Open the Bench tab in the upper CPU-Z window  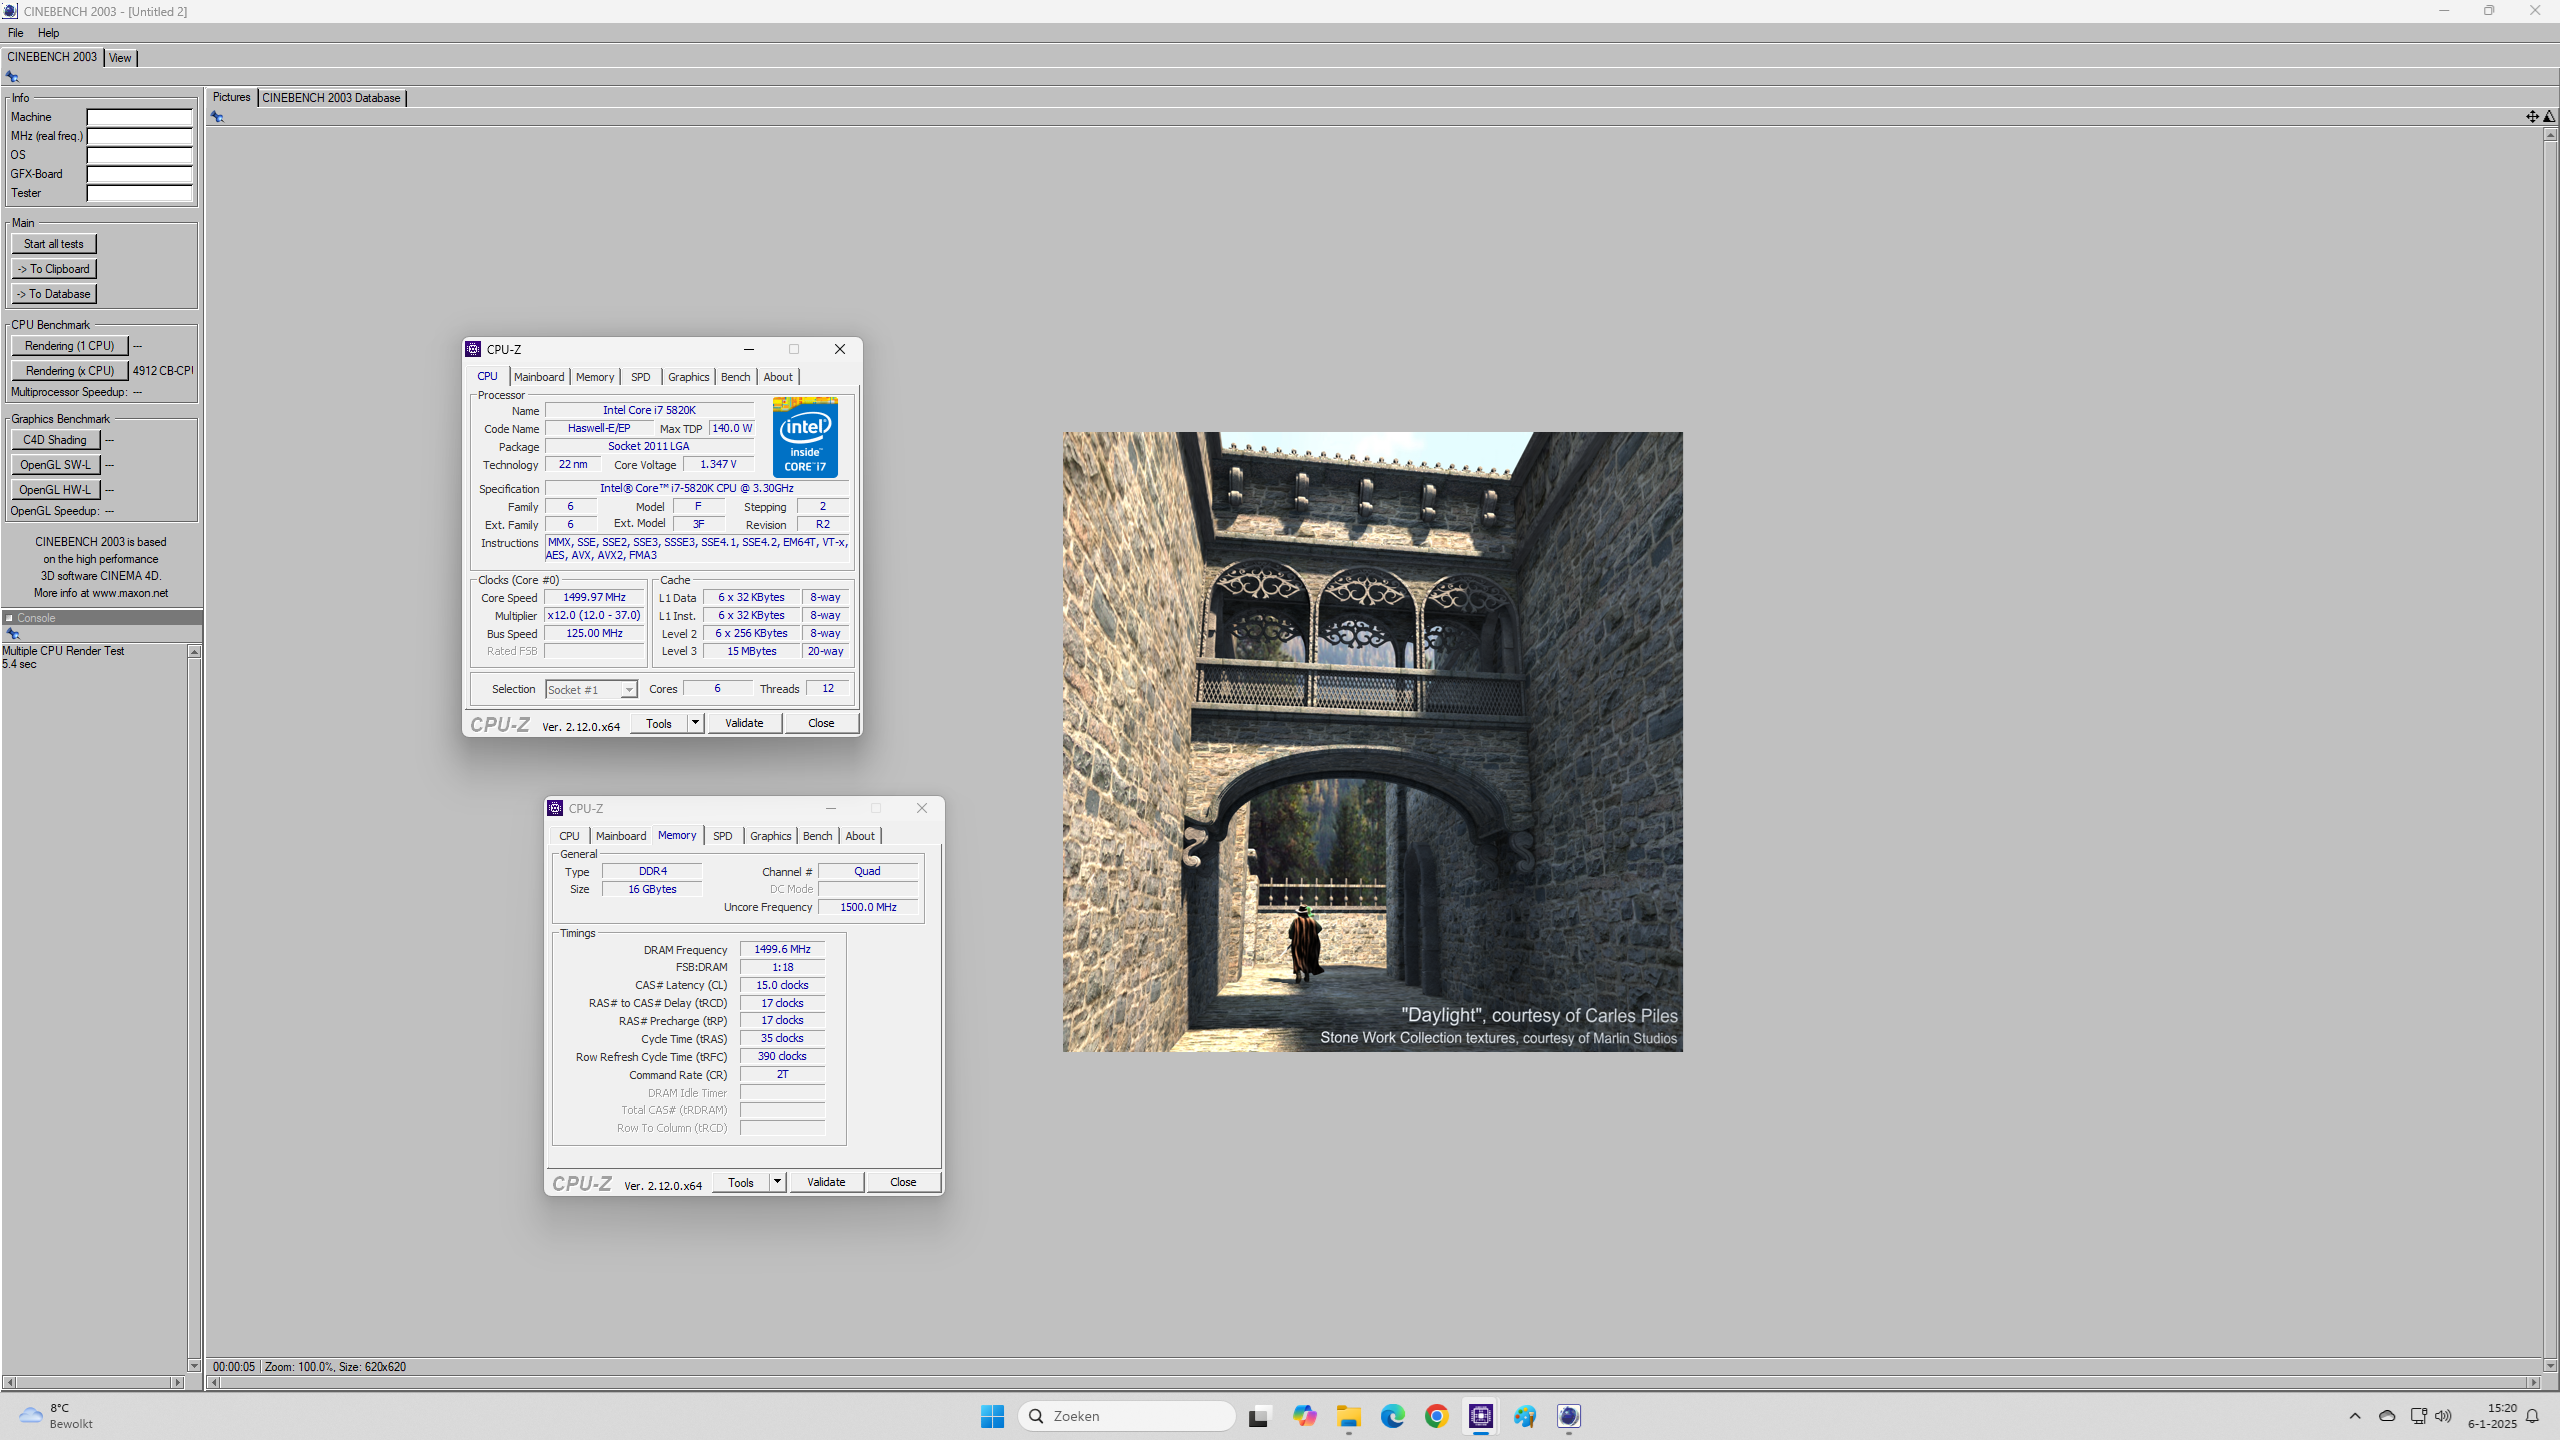tap(735, 377)
